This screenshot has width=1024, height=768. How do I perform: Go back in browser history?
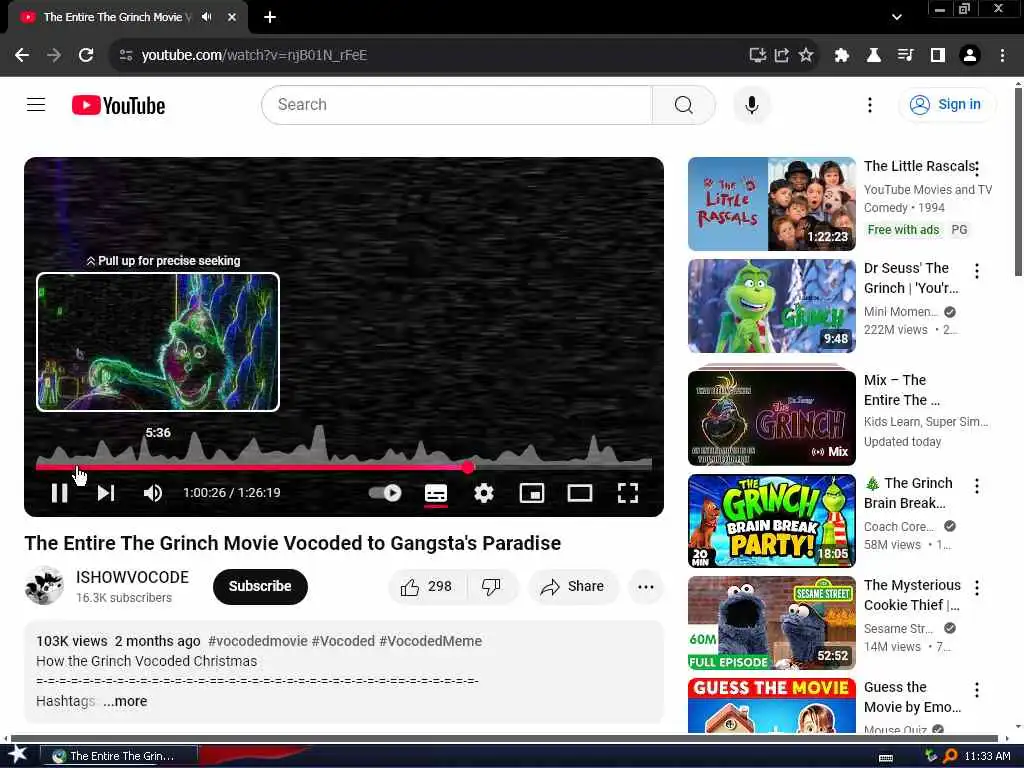[22, 56]
